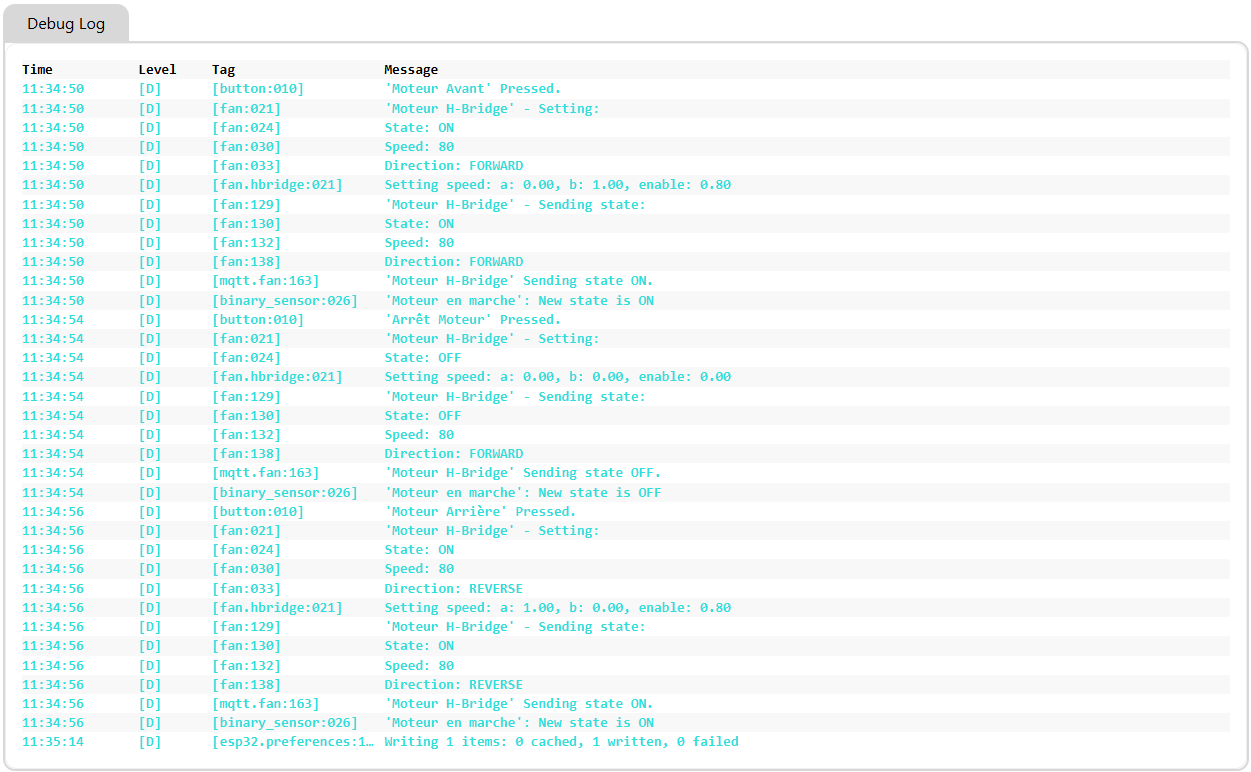1251x772 pixels.
Task: Click the Tag column header
Action: pyautogui.click(x=223, y=70)
